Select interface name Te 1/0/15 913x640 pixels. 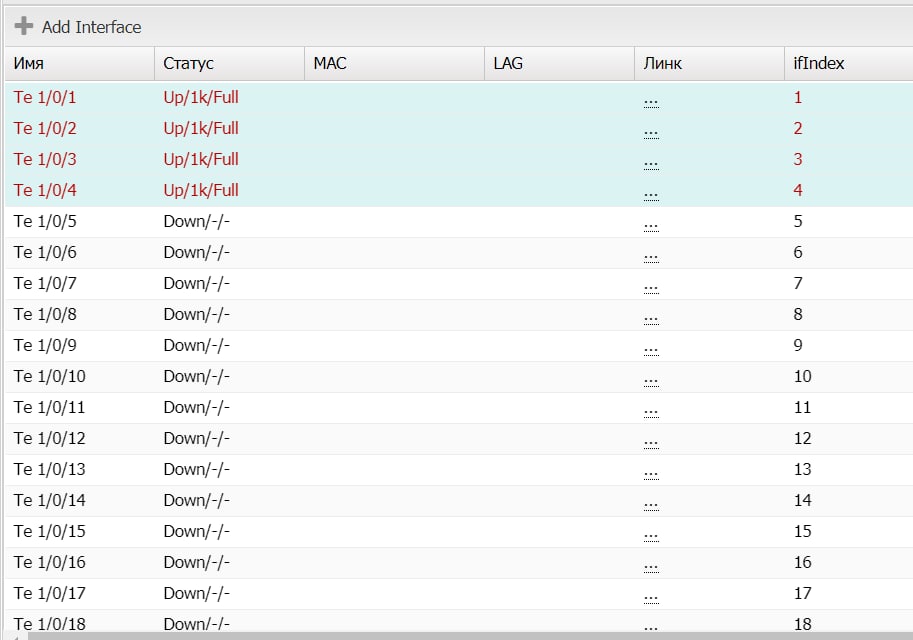49,531
